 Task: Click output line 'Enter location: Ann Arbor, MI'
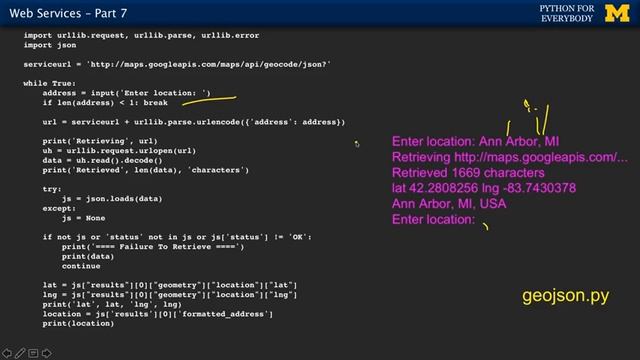tap(476, 142)
